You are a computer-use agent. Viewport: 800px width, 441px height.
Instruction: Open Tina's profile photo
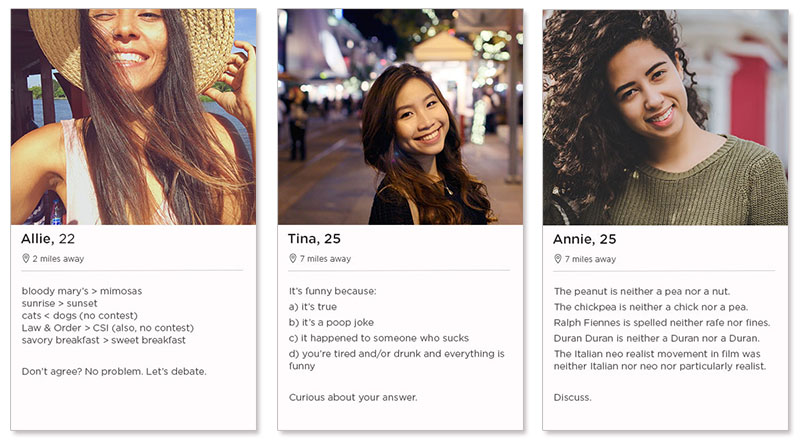pos(400,115)
